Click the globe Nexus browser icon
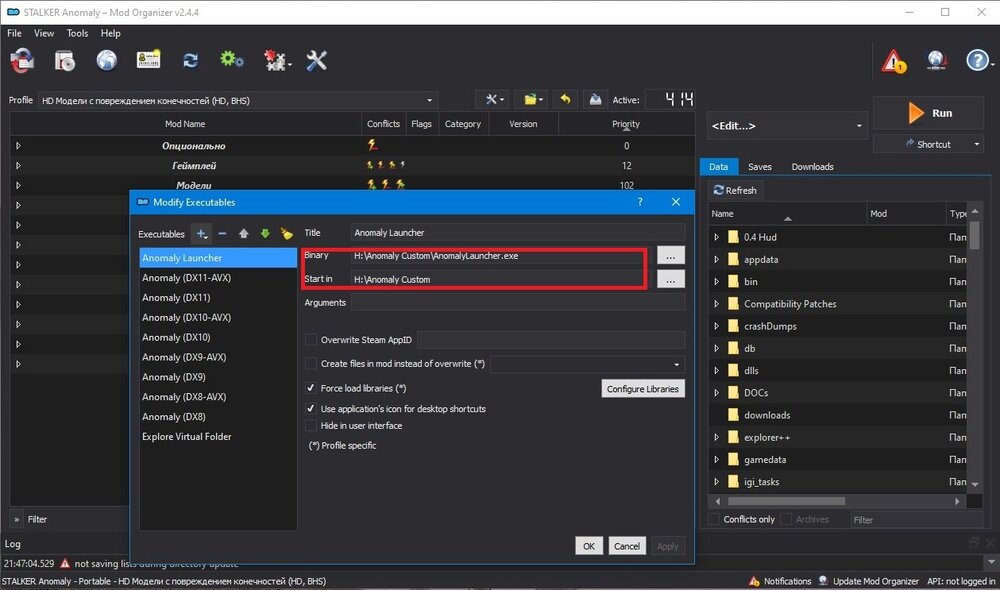Screen dimensions: 1000x590 pos(107,61)
